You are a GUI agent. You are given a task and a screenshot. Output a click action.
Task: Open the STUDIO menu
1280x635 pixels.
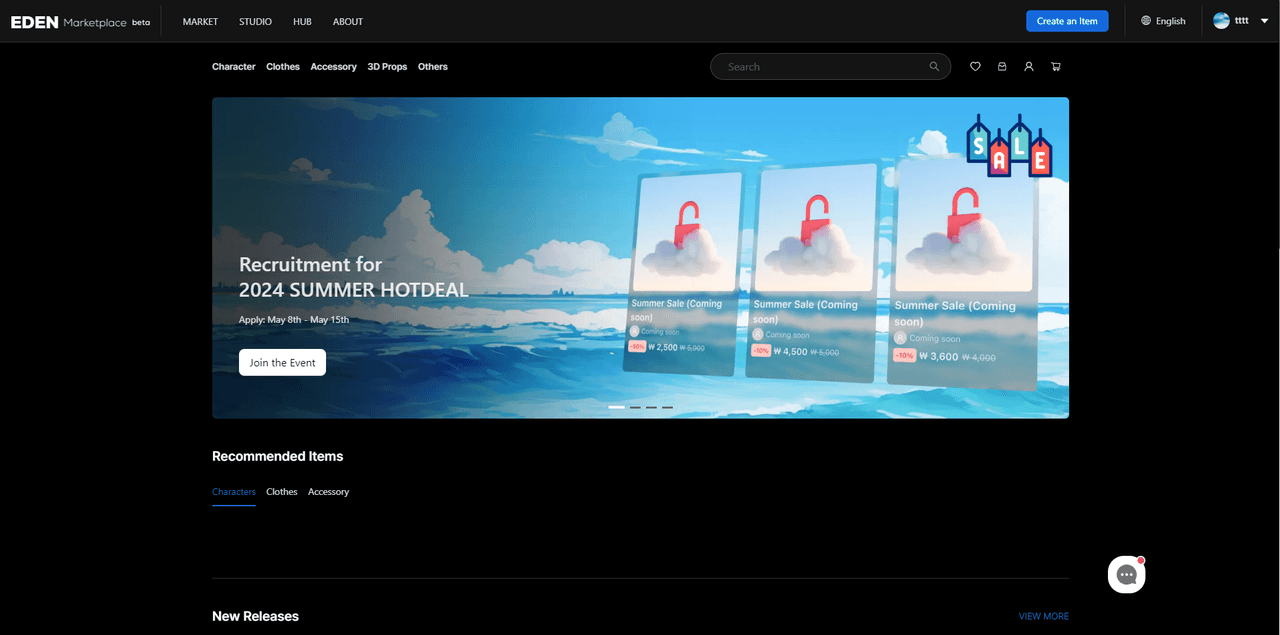coord(255,21)
